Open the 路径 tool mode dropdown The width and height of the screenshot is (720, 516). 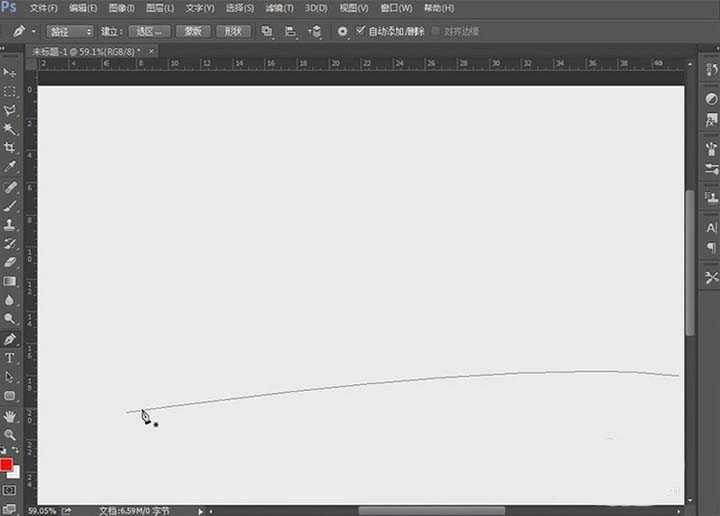70,32
